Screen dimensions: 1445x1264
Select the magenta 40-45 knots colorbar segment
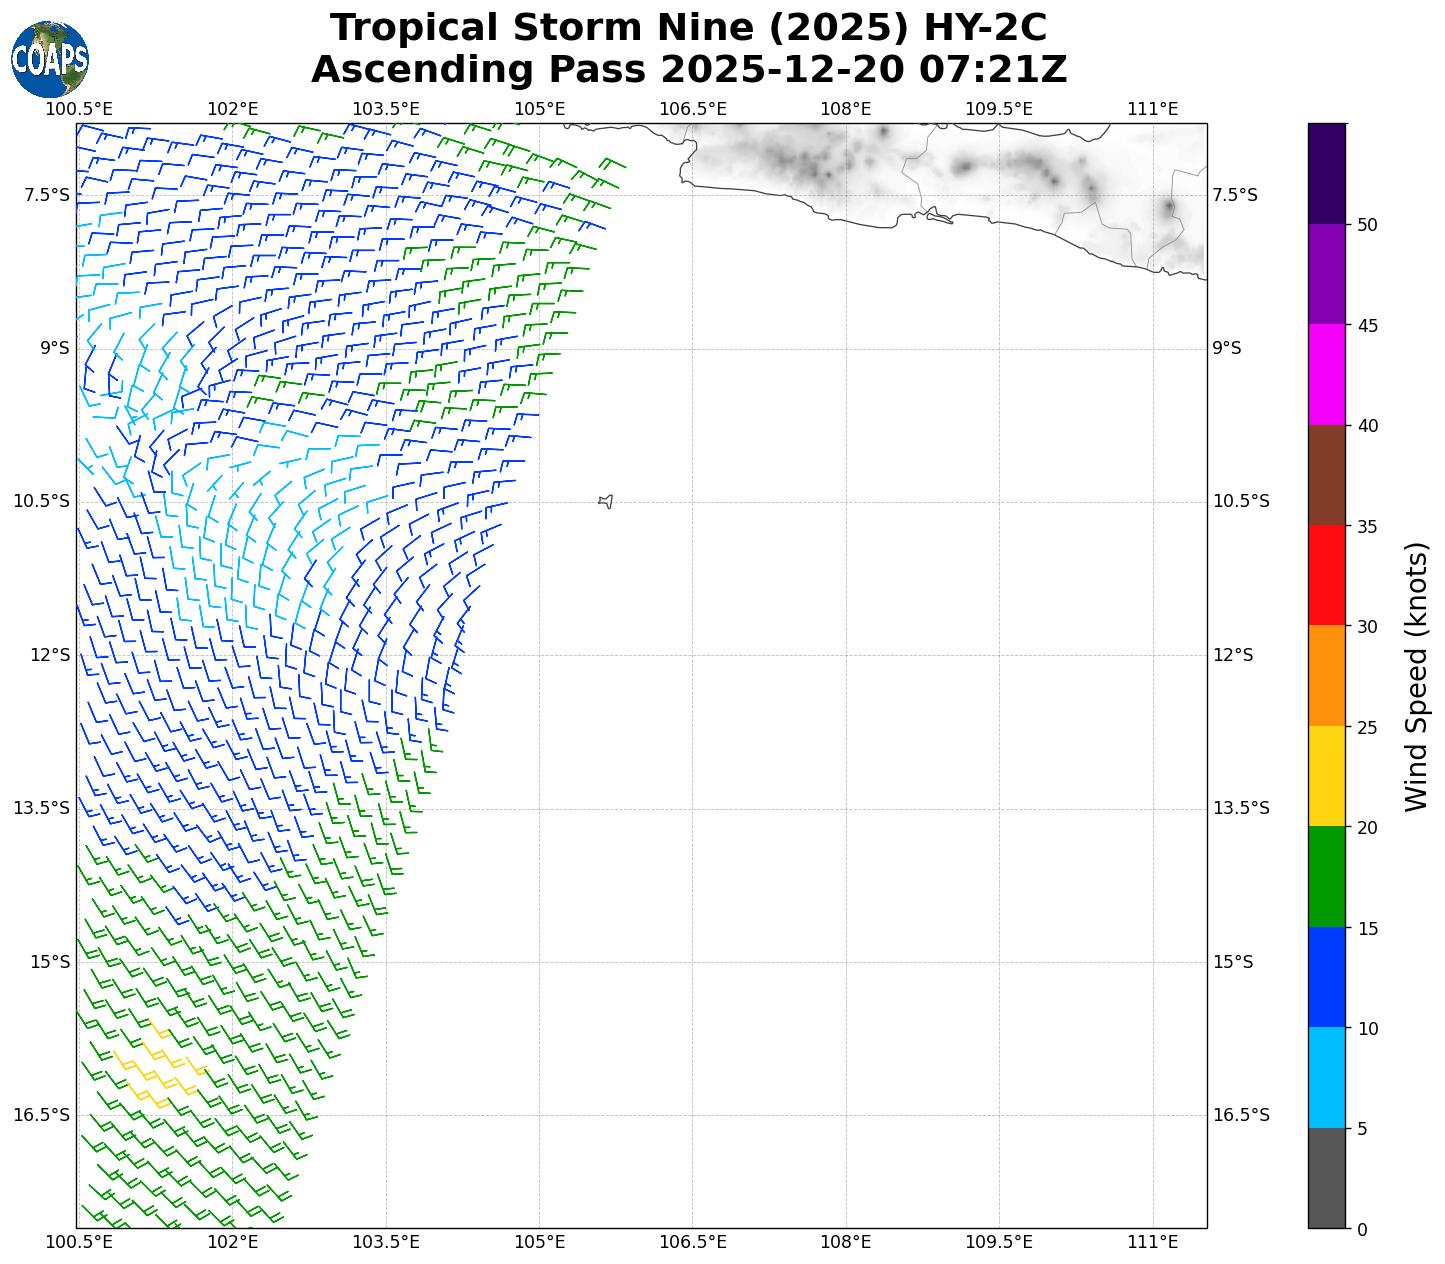1327,374
